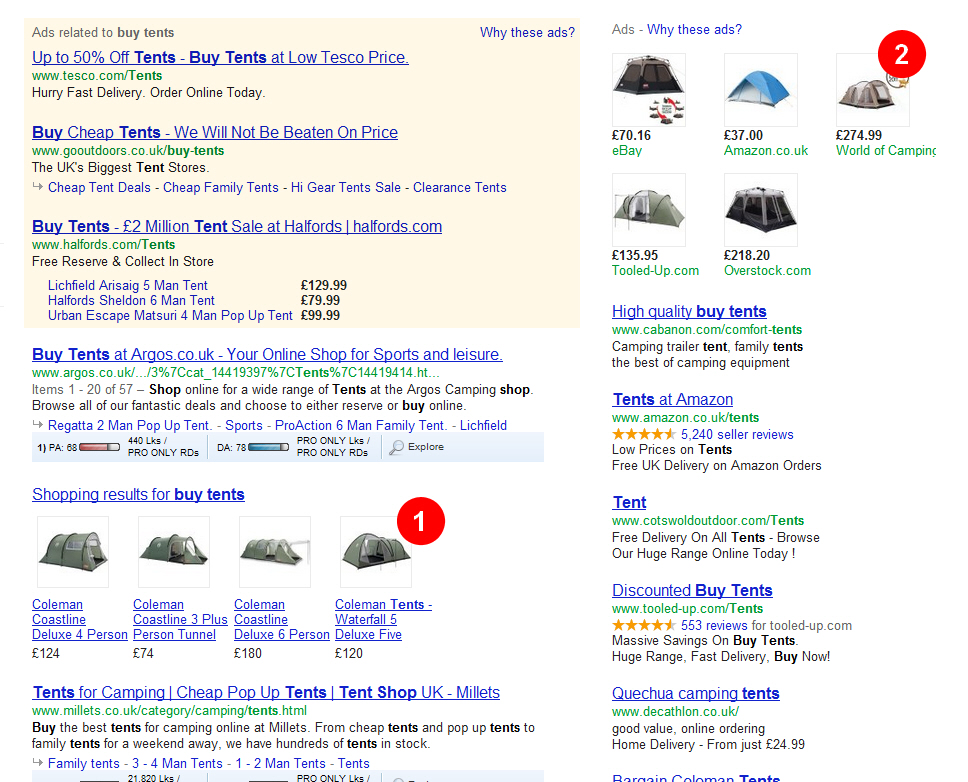This screenshot has height=782, width=968.
Task: Open 'Discounted Buy Tents' tooled-up ad
Action: coord(692,591)
